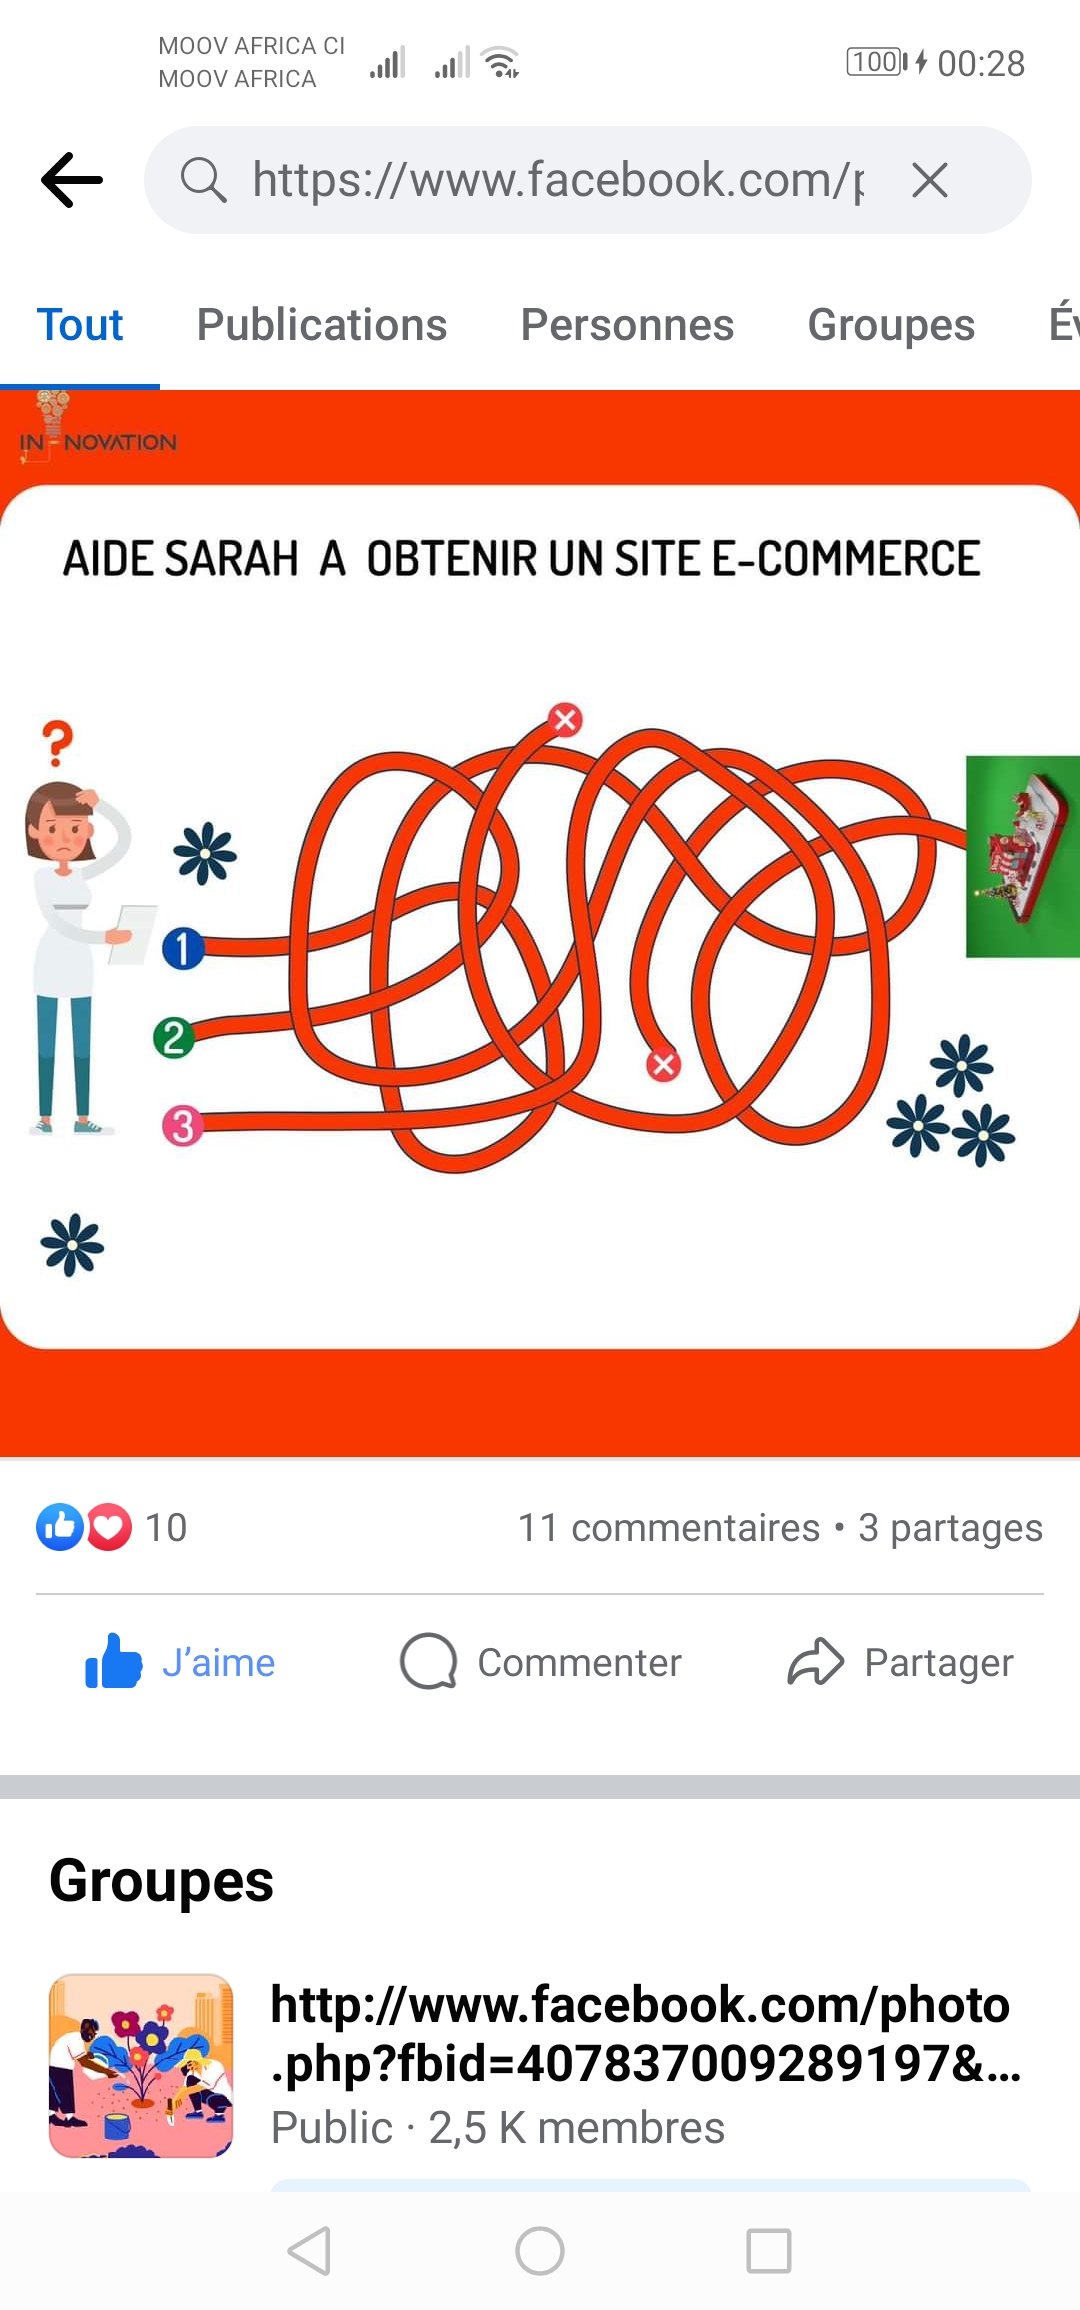Open the 3 partages link
The width and height of the screenshot is (1080, 2310).
click(950, 1527)
